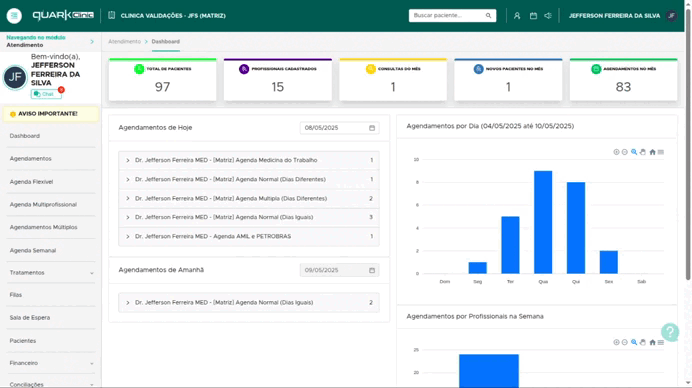Screen dimensions: 692x388
Task: Open the chart menu on Agendamentos por Dia chart
Action: [x=661, y=152]
